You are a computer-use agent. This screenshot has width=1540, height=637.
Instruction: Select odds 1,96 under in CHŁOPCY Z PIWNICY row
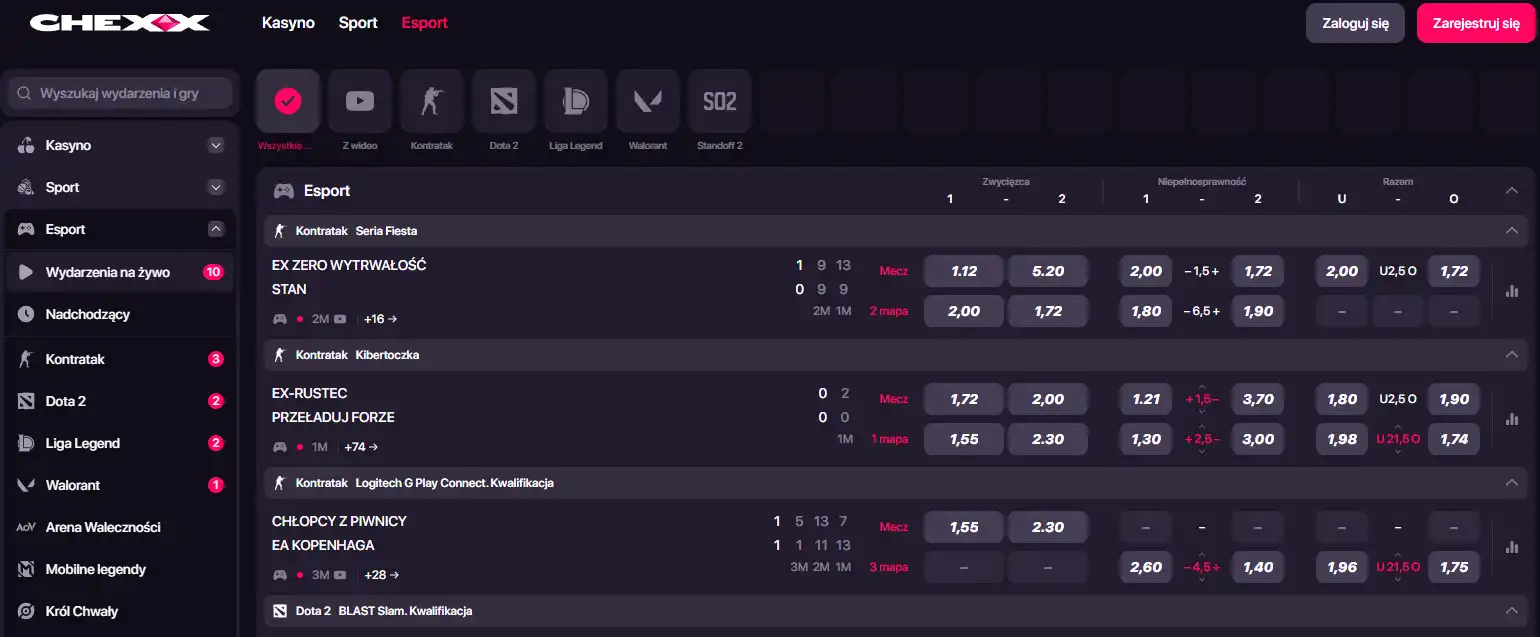[1342, 567]
